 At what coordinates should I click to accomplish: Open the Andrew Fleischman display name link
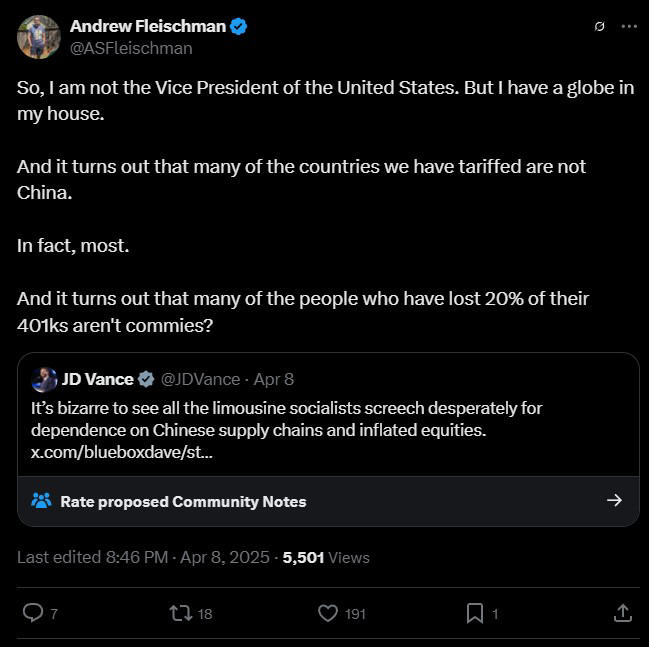tap(148, 27)
